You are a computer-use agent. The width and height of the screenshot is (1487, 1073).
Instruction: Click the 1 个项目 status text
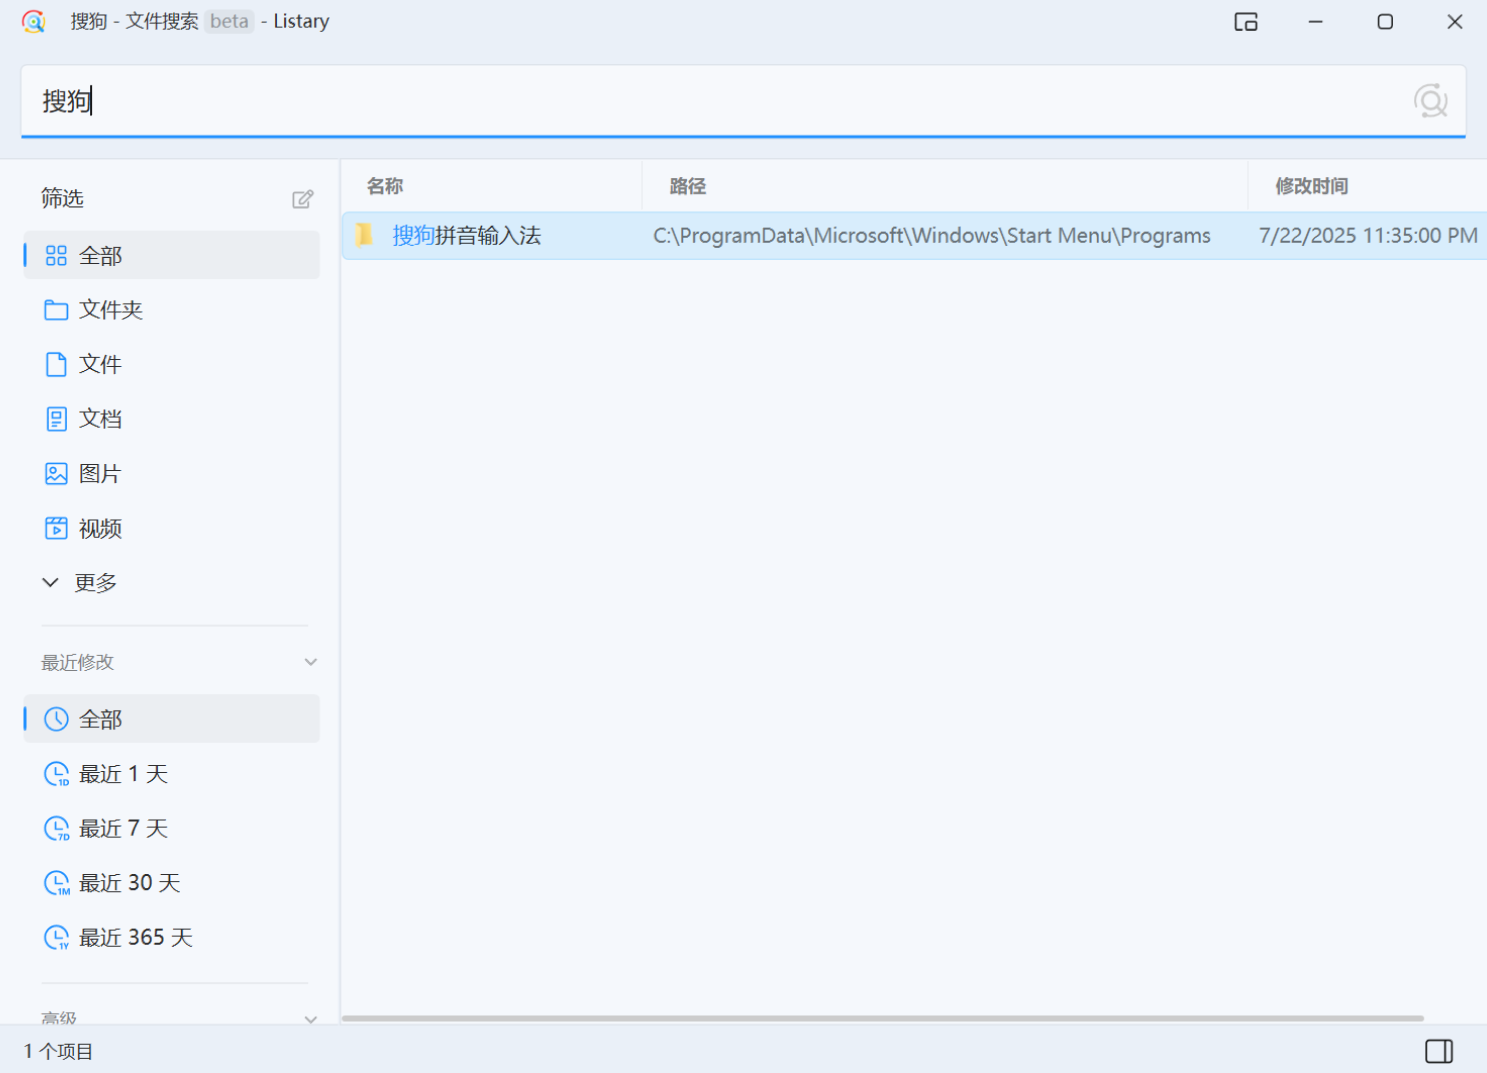58,1051
